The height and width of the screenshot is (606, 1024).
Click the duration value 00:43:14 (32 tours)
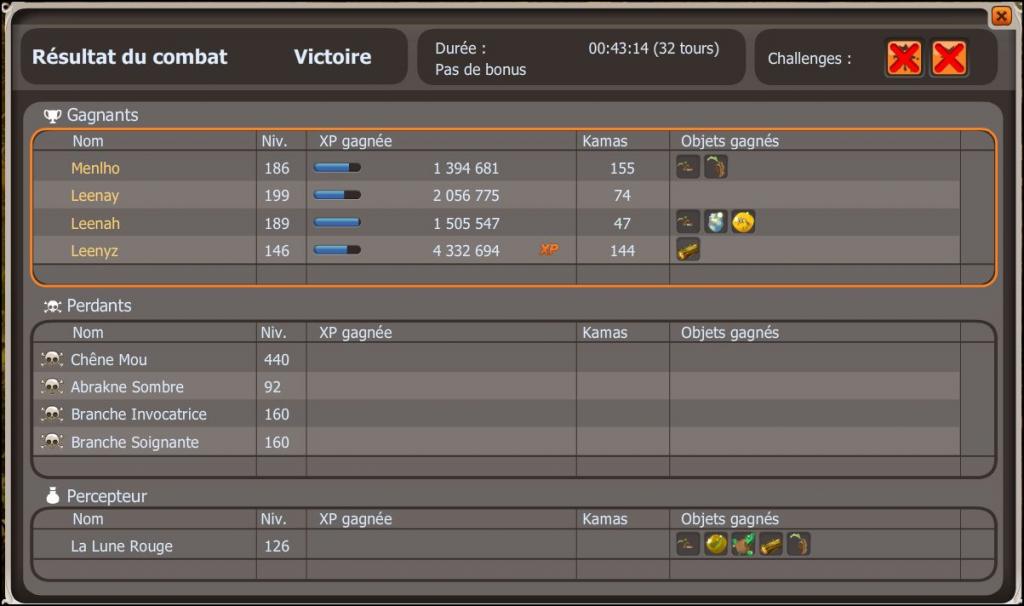tap(654, 48)
